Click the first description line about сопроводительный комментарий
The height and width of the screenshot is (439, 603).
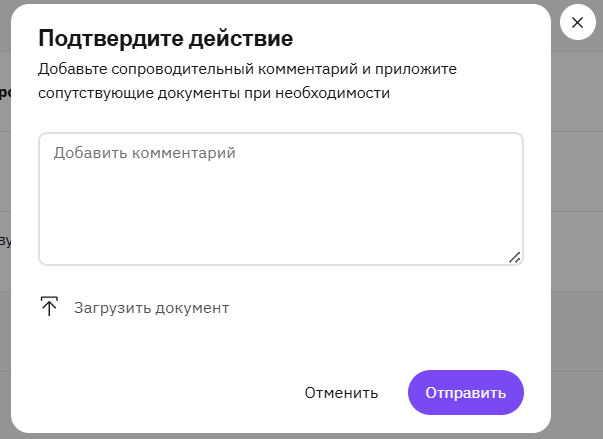[x=247, y=69]
